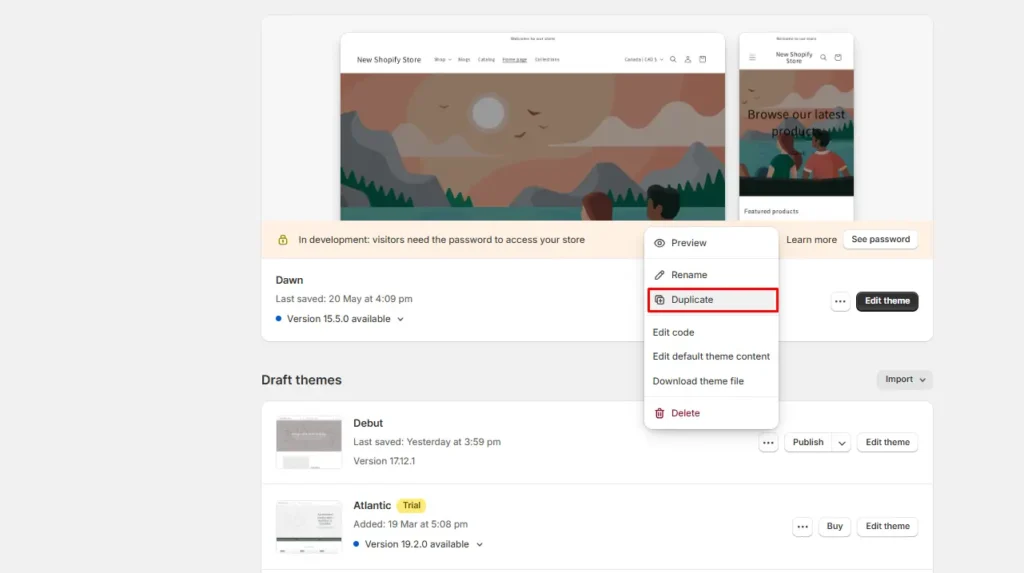This screenshot has height=573, width=1024.
Task: Click the eye icon next to Preview
Action: (660, 243)
